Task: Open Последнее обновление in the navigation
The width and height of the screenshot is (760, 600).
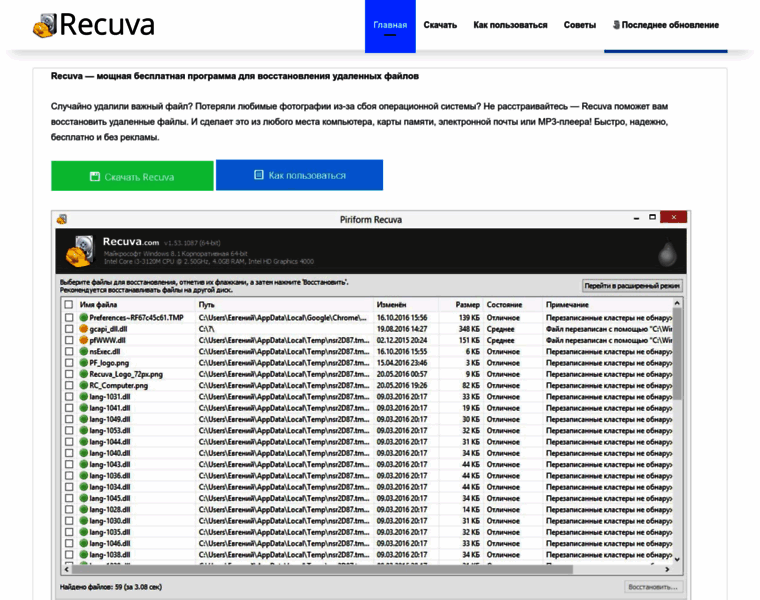Action: pyautogui.click(x=666, y=25)
